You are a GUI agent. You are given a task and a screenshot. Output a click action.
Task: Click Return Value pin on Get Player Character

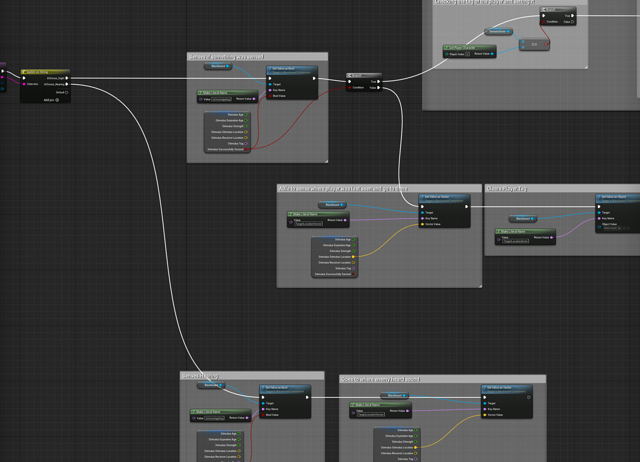[x=492, y=54]
